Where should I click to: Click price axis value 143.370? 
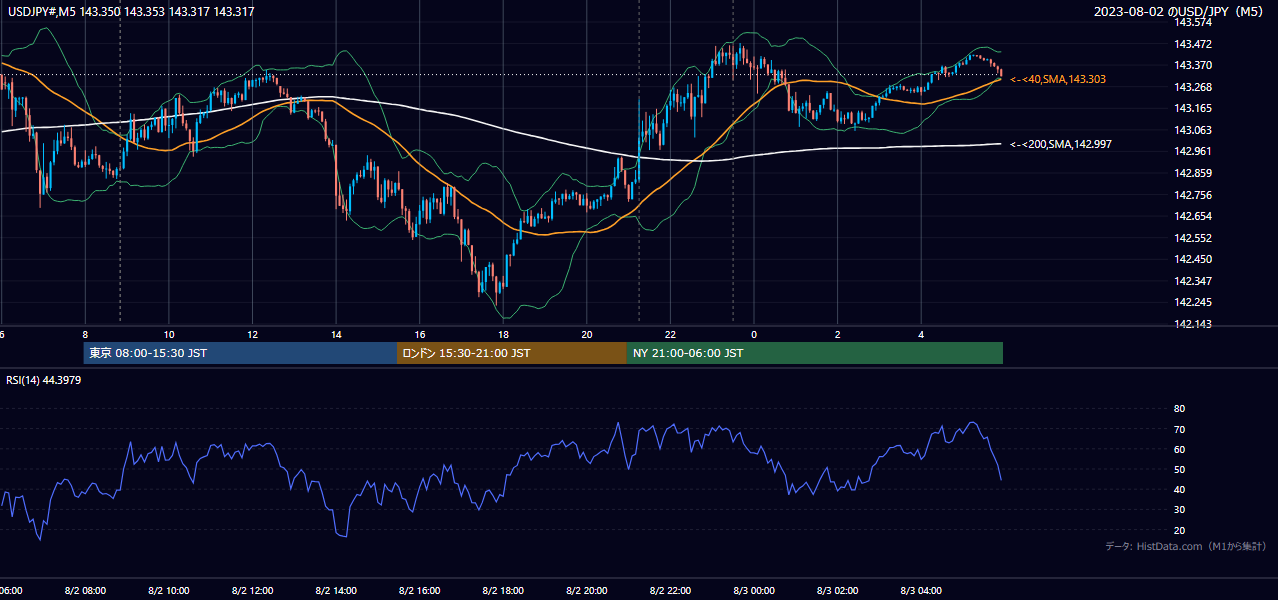pyautogui.click(x=1193, y=65)
